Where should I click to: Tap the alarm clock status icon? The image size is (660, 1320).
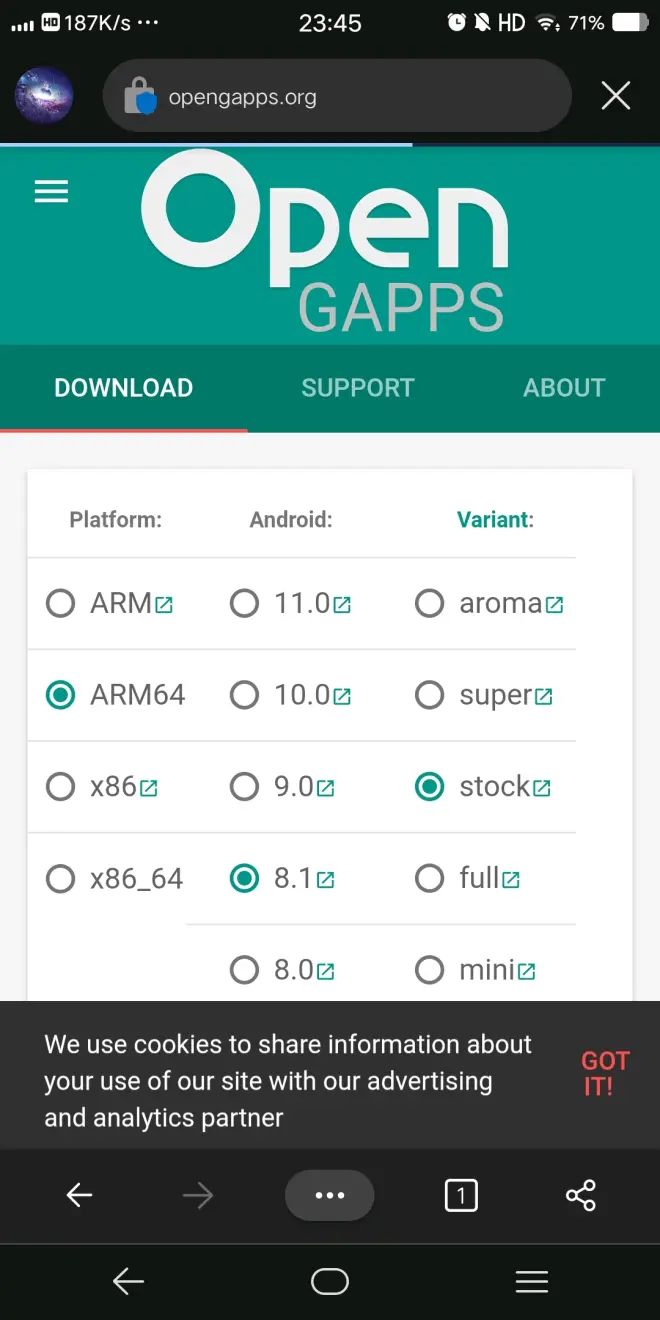[457, 22]
